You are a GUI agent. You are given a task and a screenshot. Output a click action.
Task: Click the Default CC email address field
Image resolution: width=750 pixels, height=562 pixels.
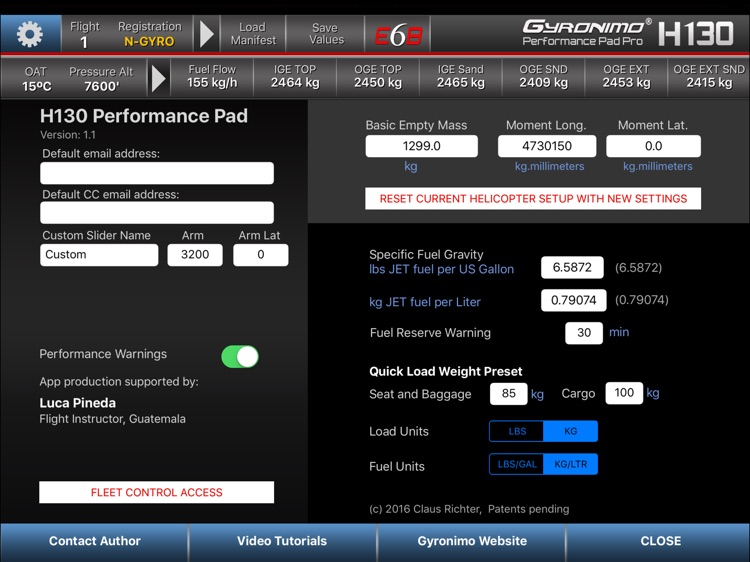tap(157, 212)
